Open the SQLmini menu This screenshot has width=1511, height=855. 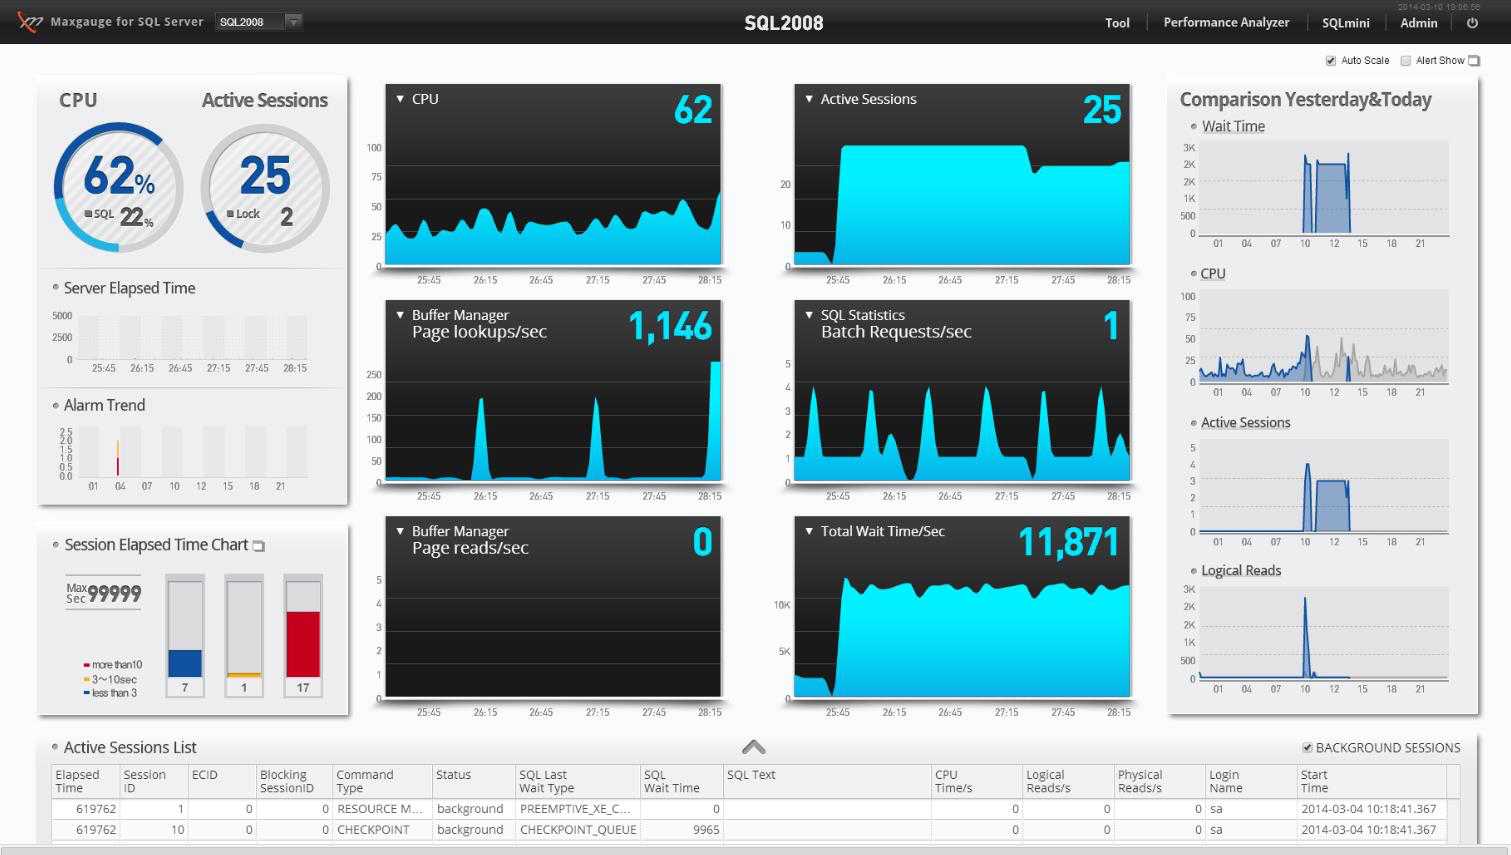pyautogui.click(x=1345, y=22)
